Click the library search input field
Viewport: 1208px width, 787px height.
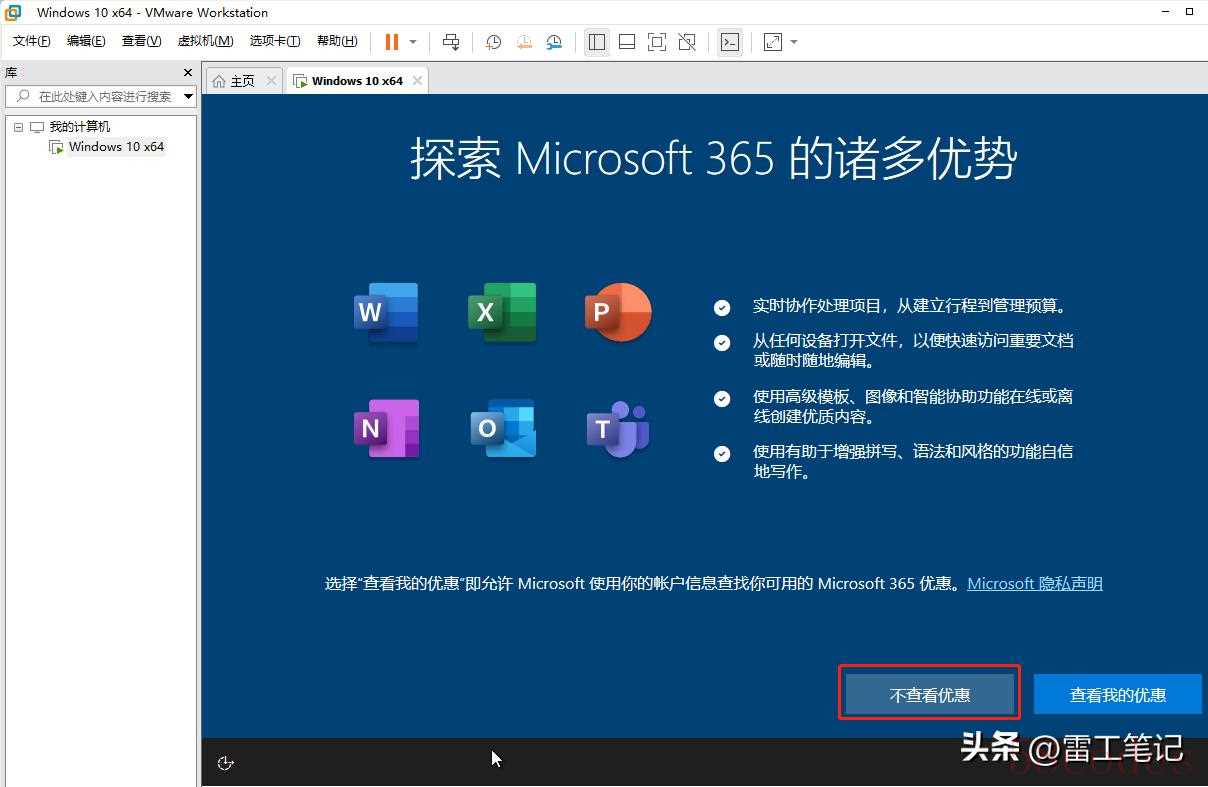point(100,97)
